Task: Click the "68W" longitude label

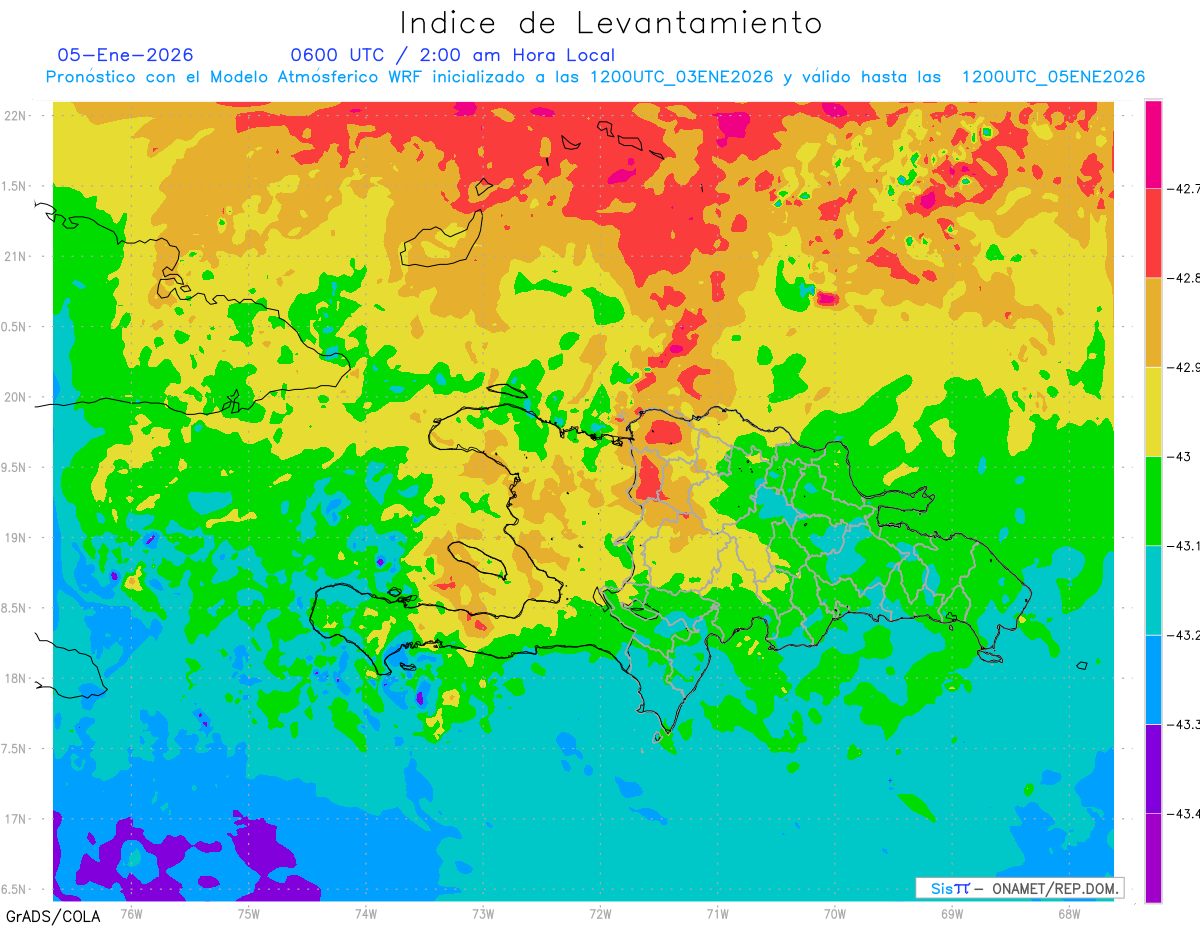Action: click(1069, 914)
